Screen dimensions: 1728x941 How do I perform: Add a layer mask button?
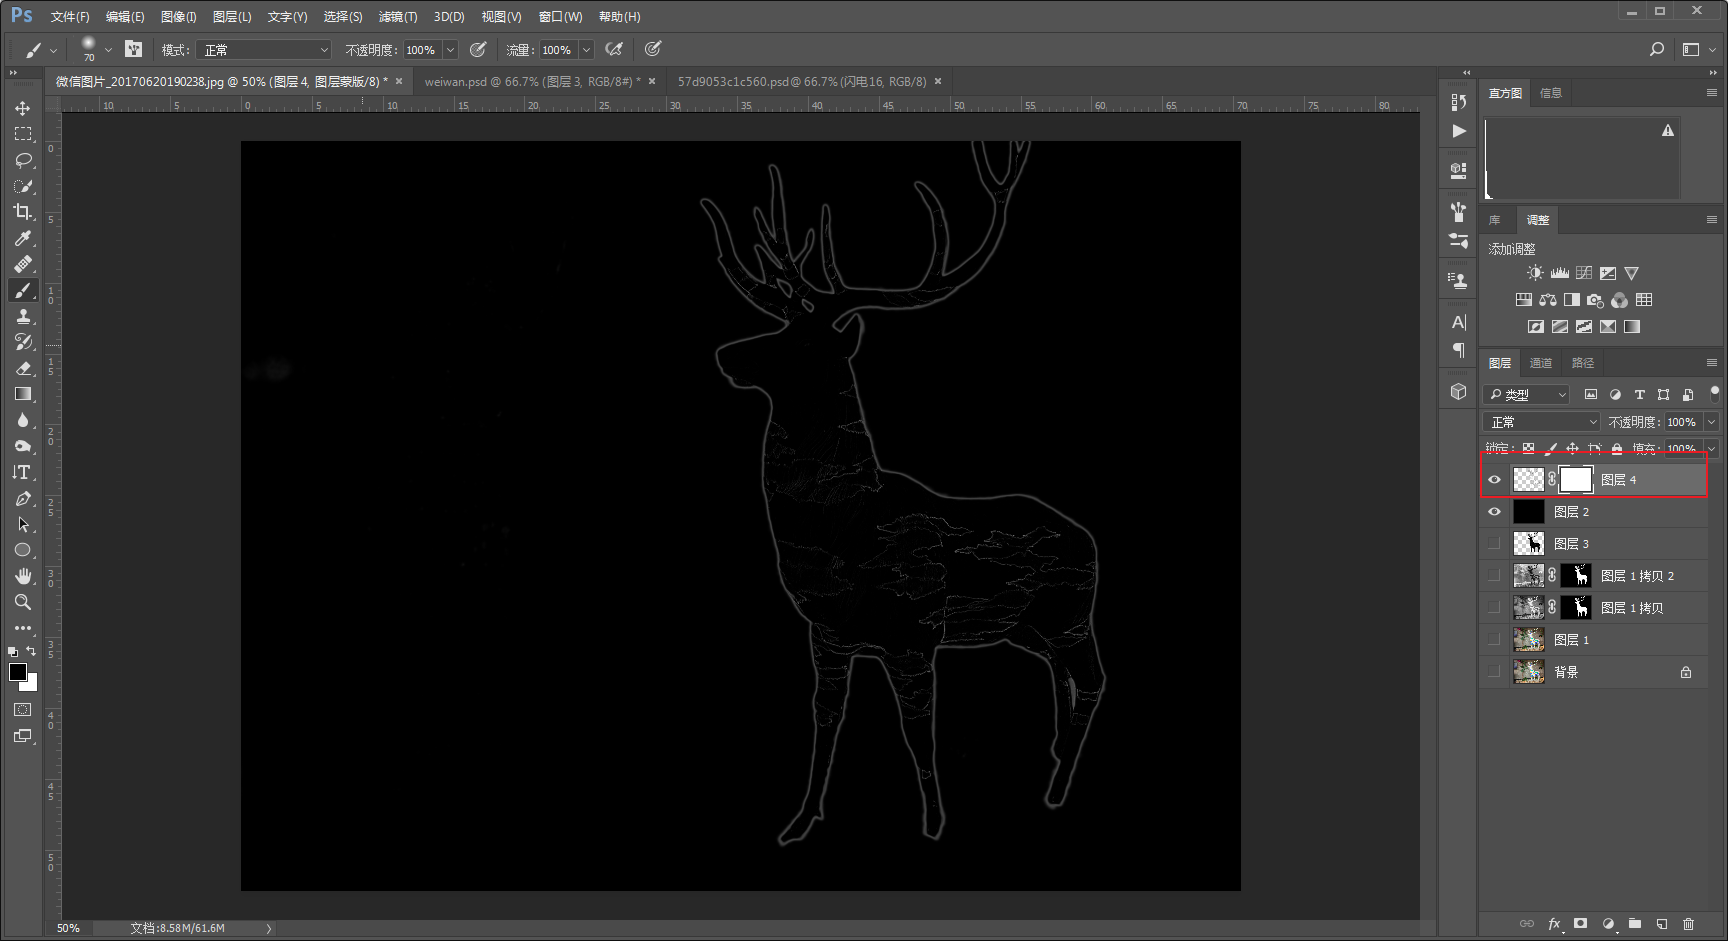click(1580, 924)
